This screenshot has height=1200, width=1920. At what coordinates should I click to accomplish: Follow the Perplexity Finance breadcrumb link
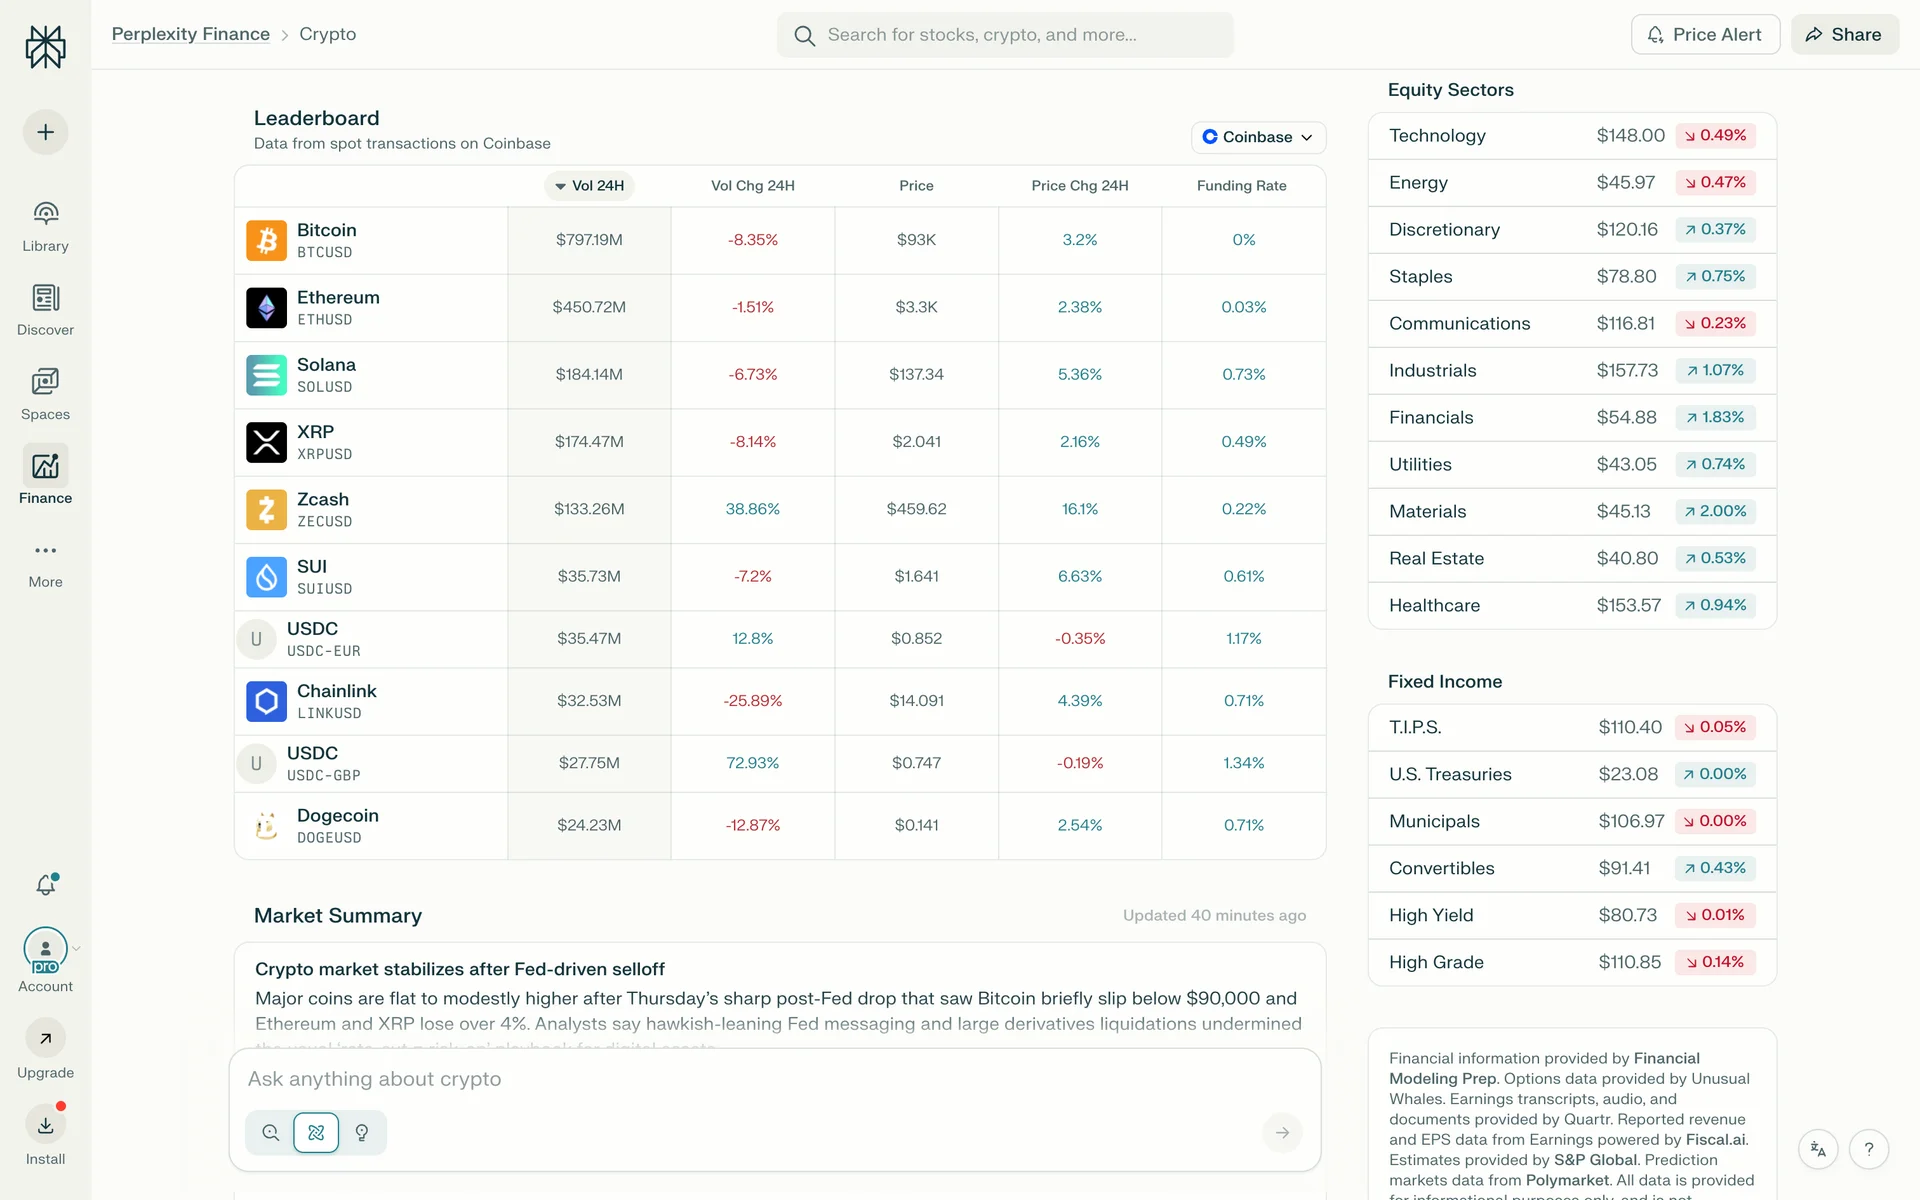tap(190, 34)
